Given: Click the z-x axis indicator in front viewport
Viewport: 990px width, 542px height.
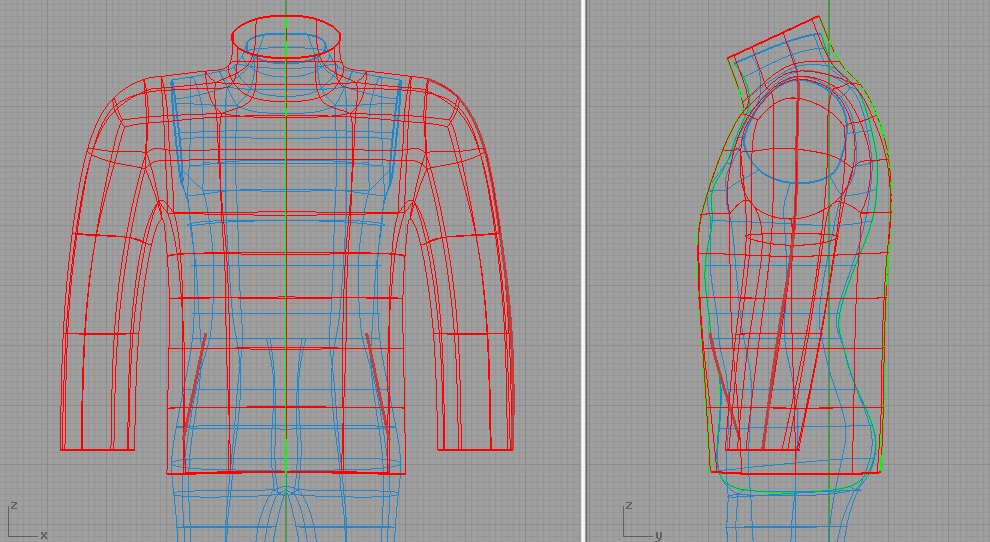Looking at the screenshot, I should coord(27,521).
